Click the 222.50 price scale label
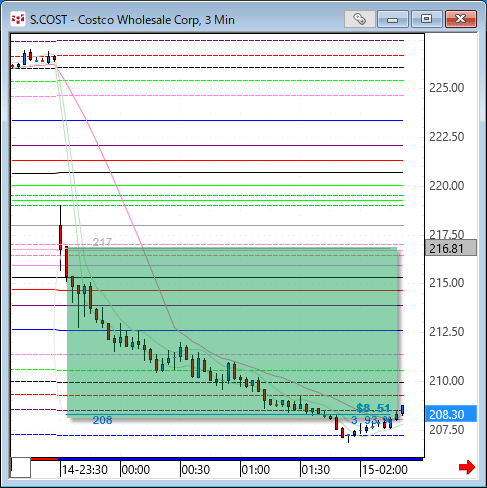 446,136
